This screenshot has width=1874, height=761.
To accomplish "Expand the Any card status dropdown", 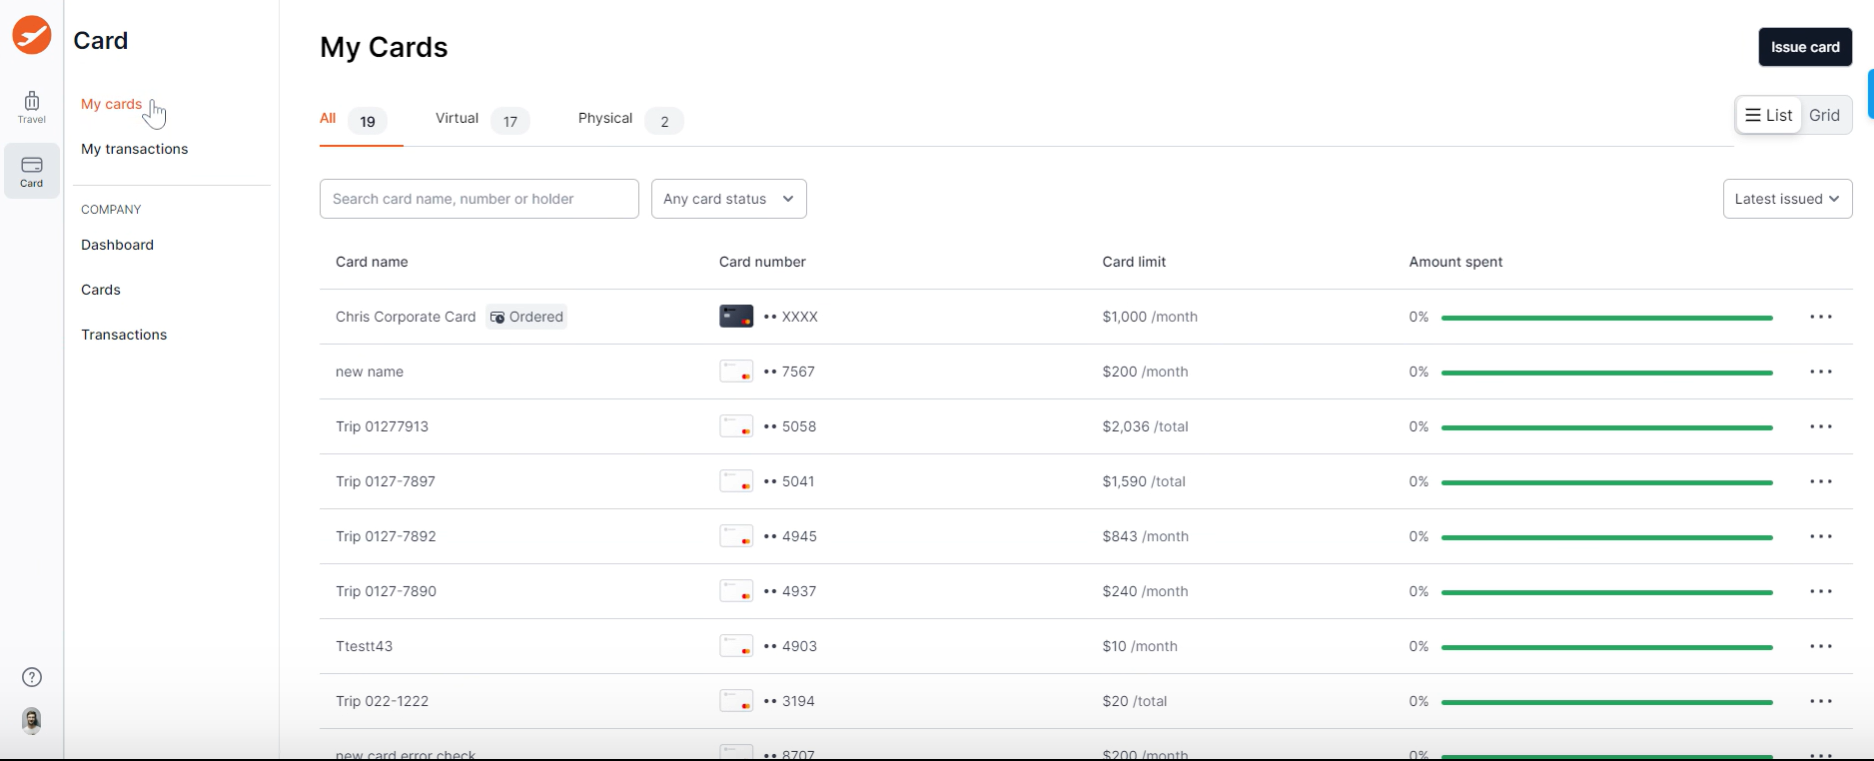I will [728, 199].
